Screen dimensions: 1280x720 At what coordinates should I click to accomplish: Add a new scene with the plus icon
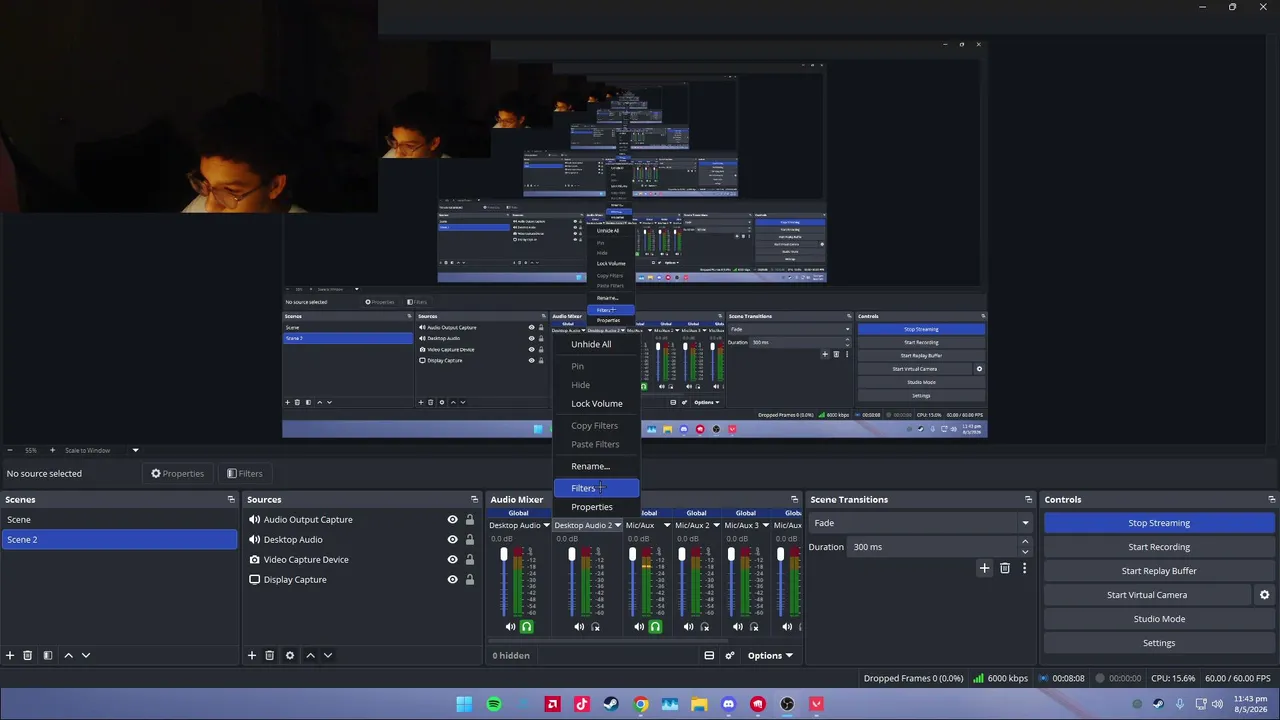pyautogui.click(x=10, y=655)
